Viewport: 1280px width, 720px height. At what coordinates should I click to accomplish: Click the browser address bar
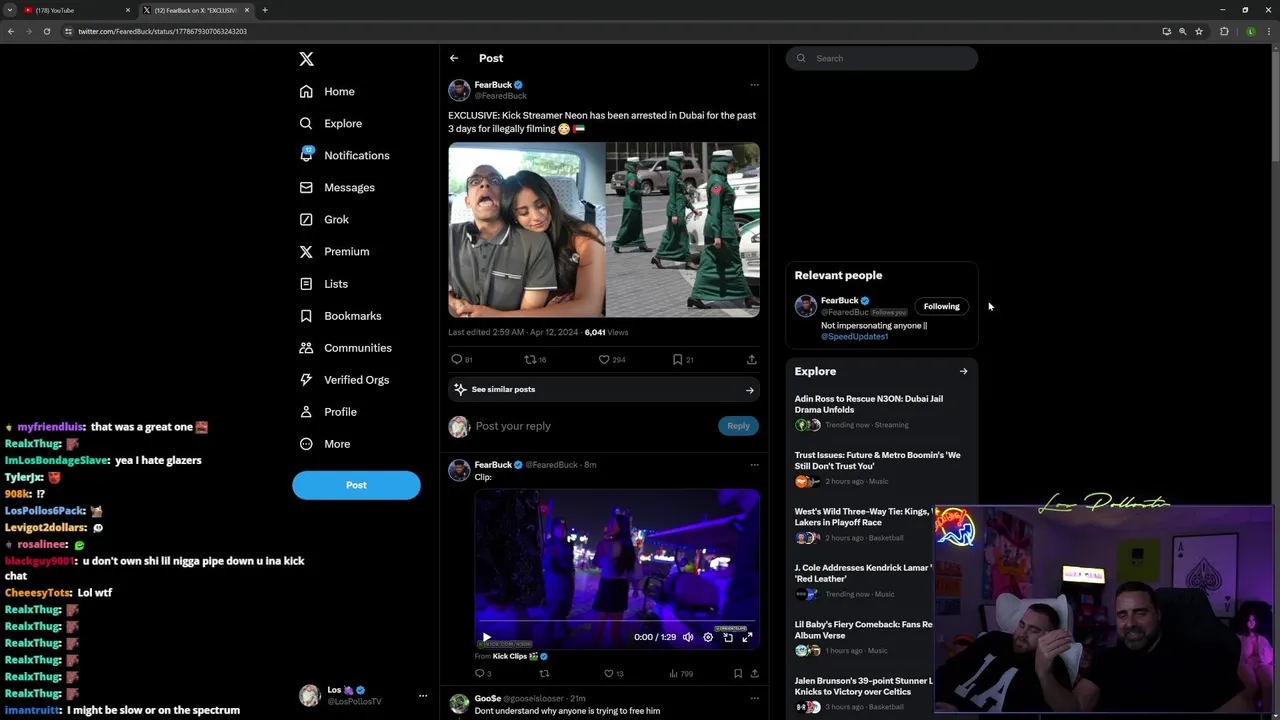pos(600,31)
